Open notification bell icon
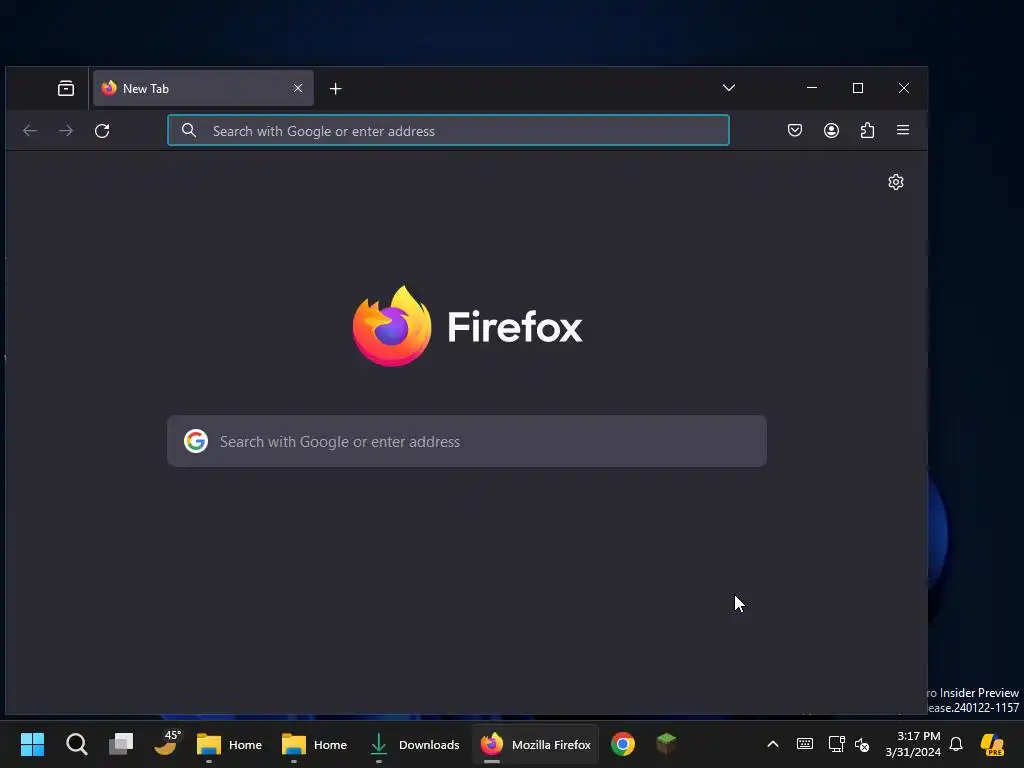Screen dimensions: 1024x768 point(956,744)
